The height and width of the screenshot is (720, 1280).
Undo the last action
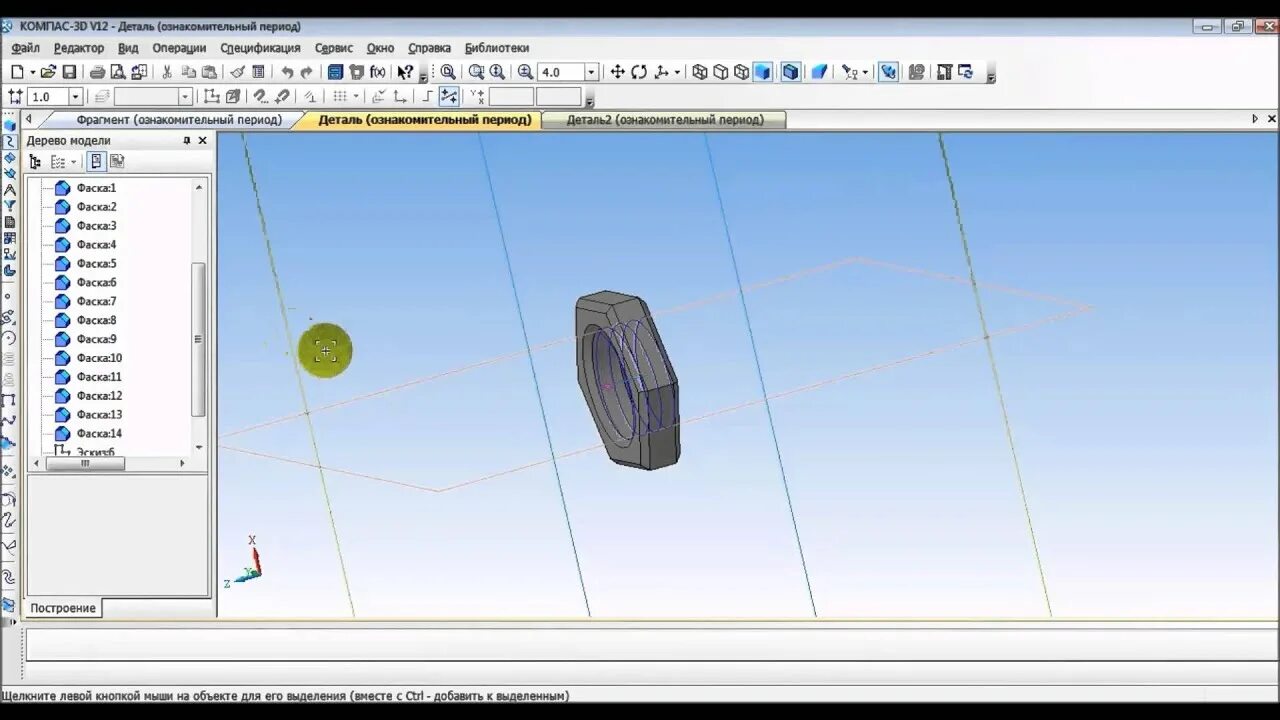pyautogui.click(x=288, y=72)
